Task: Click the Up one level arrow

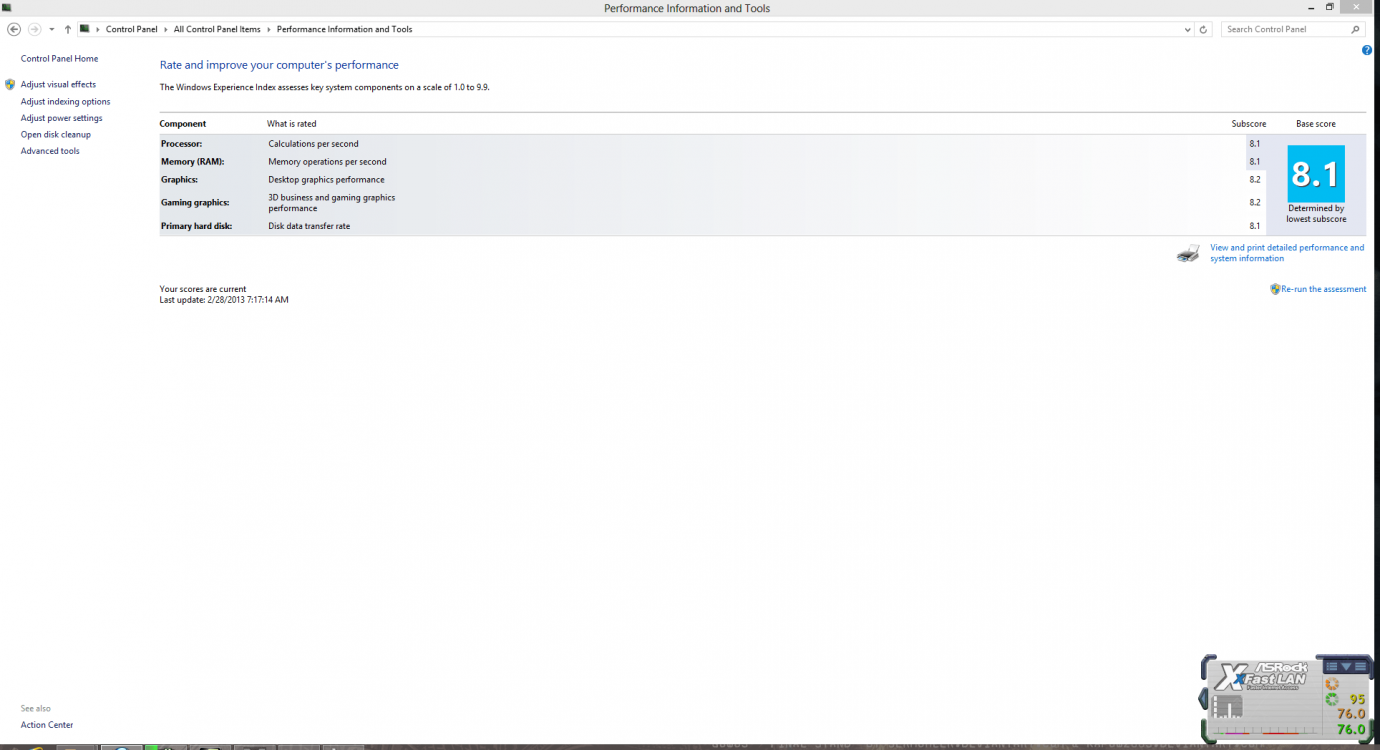Action: coord(67,29)
